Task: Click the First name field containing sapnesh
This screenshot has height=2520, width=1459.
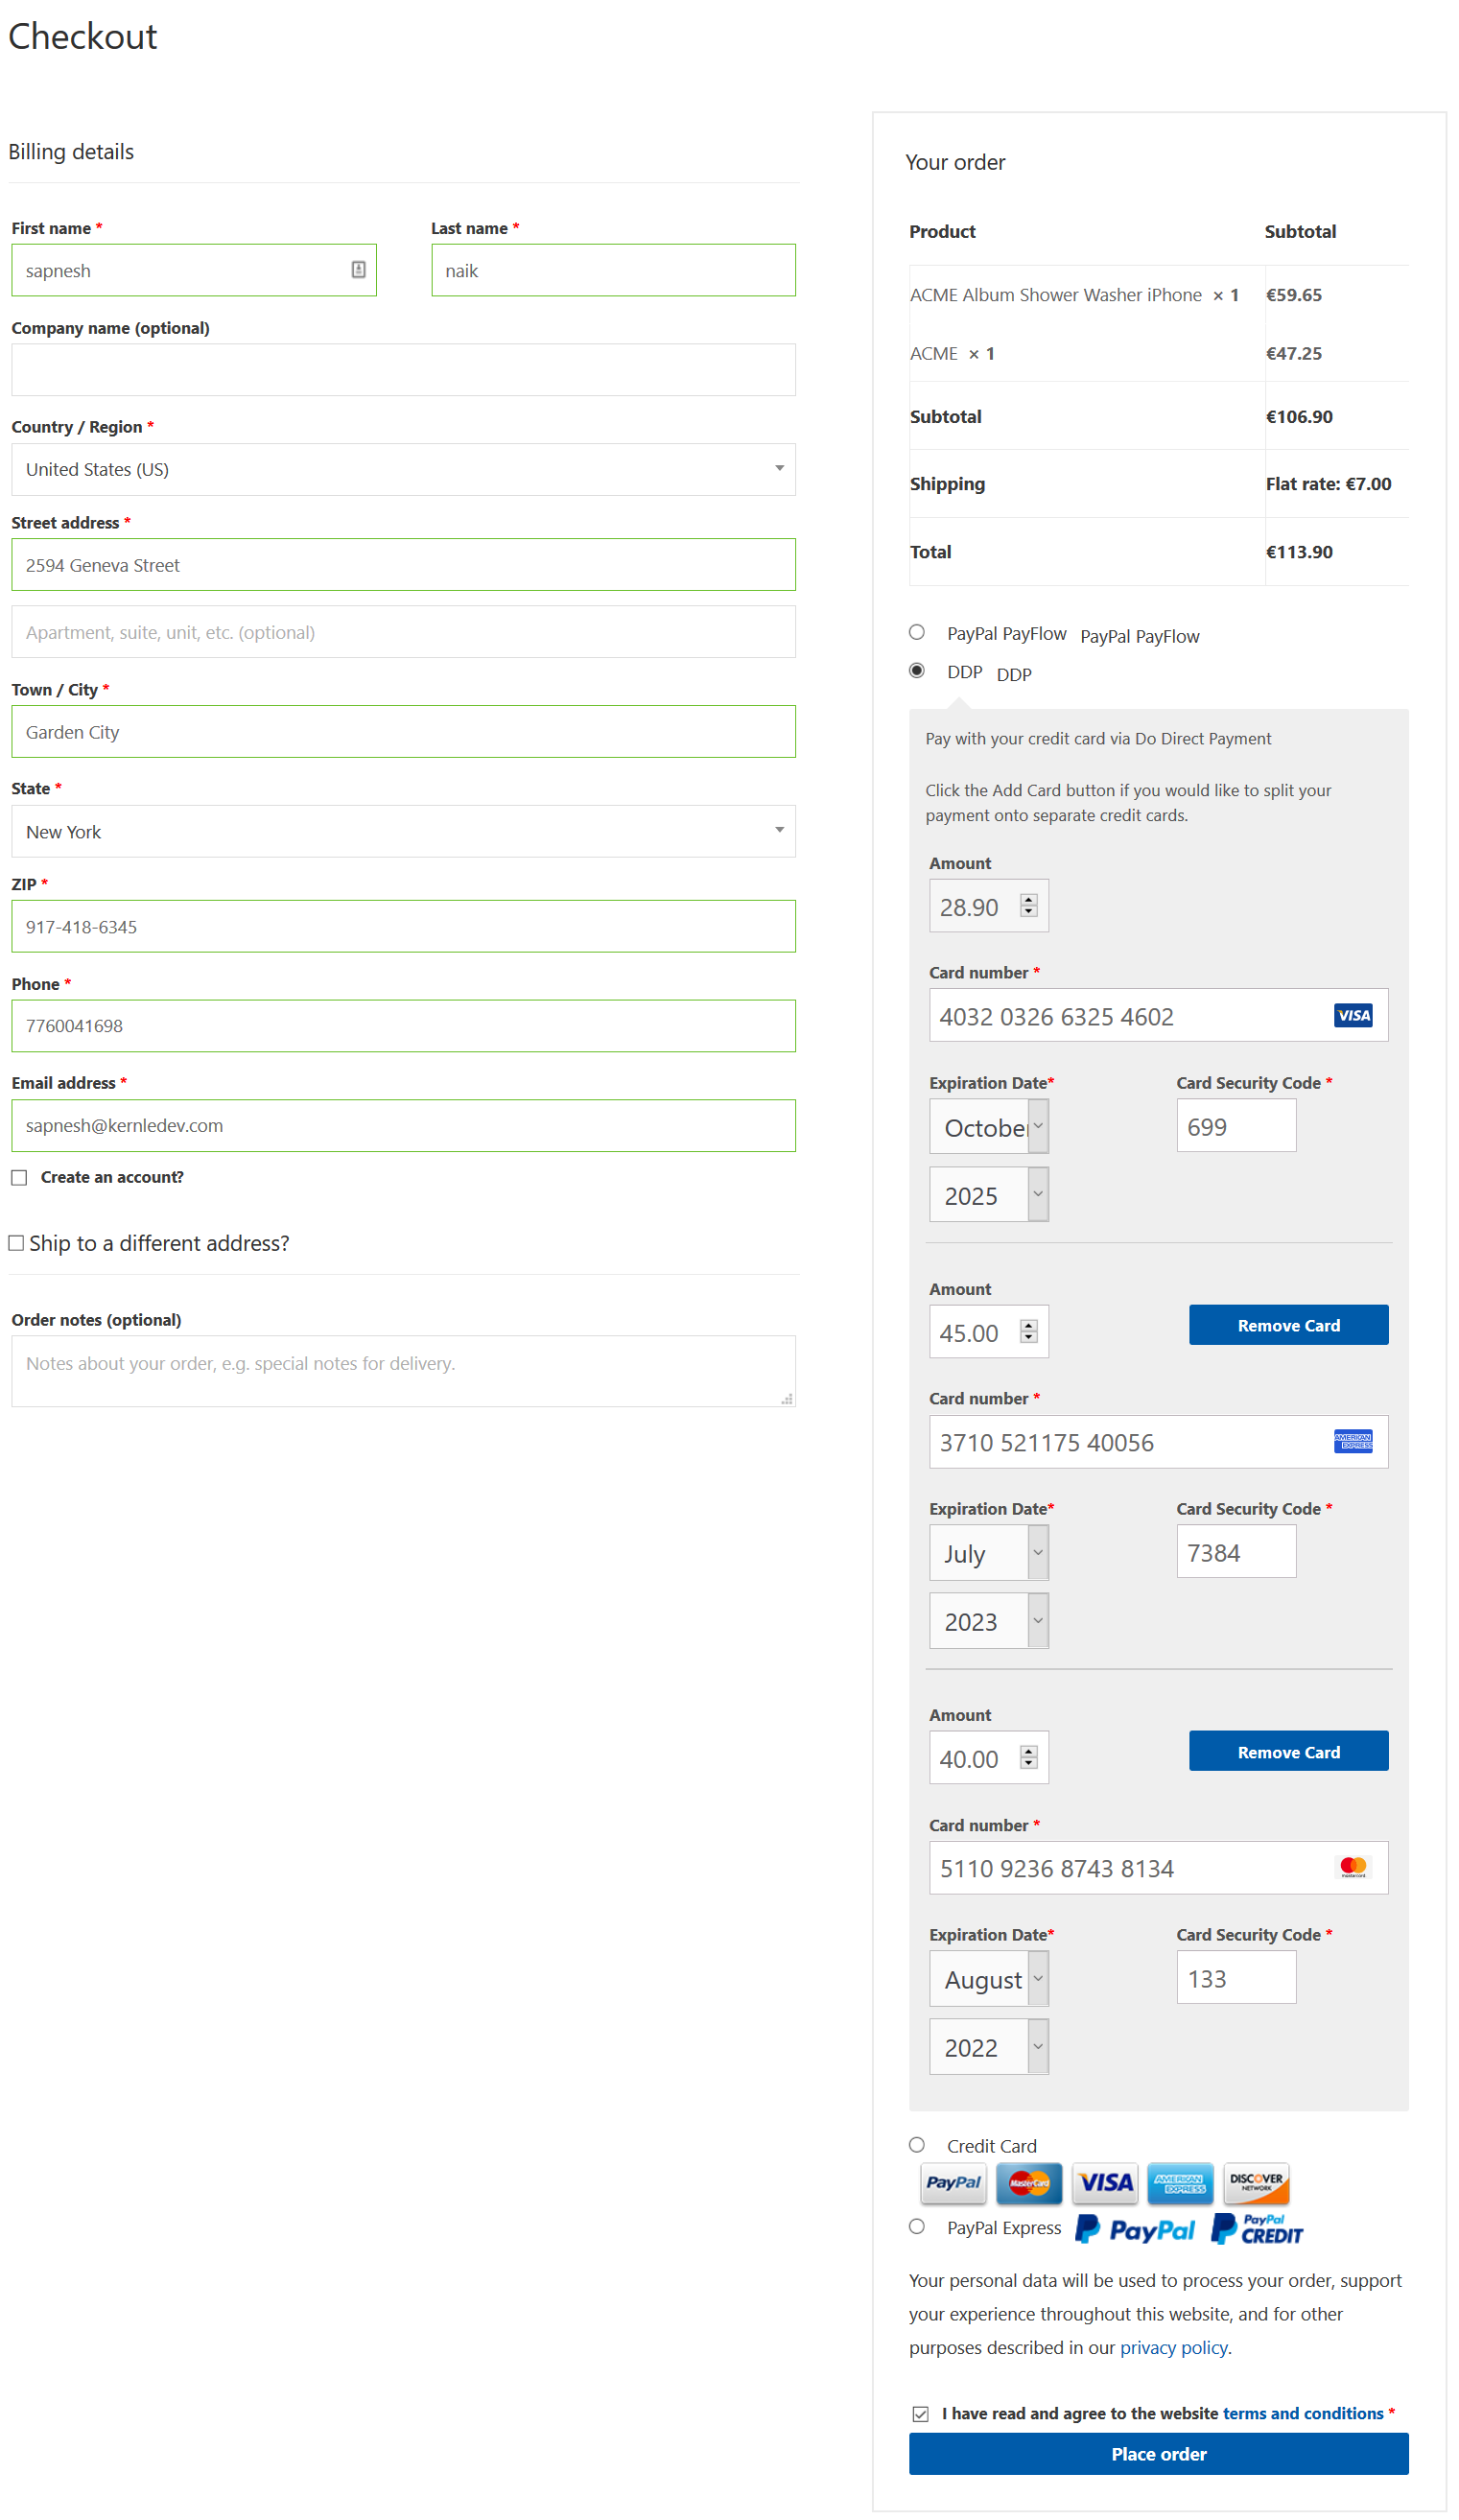Action: coord(194,270)
